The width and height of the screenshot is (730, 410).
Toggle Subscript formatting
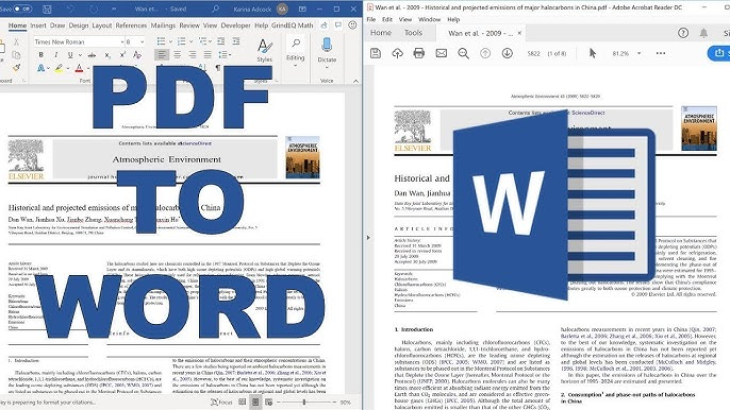click(107, 55)
